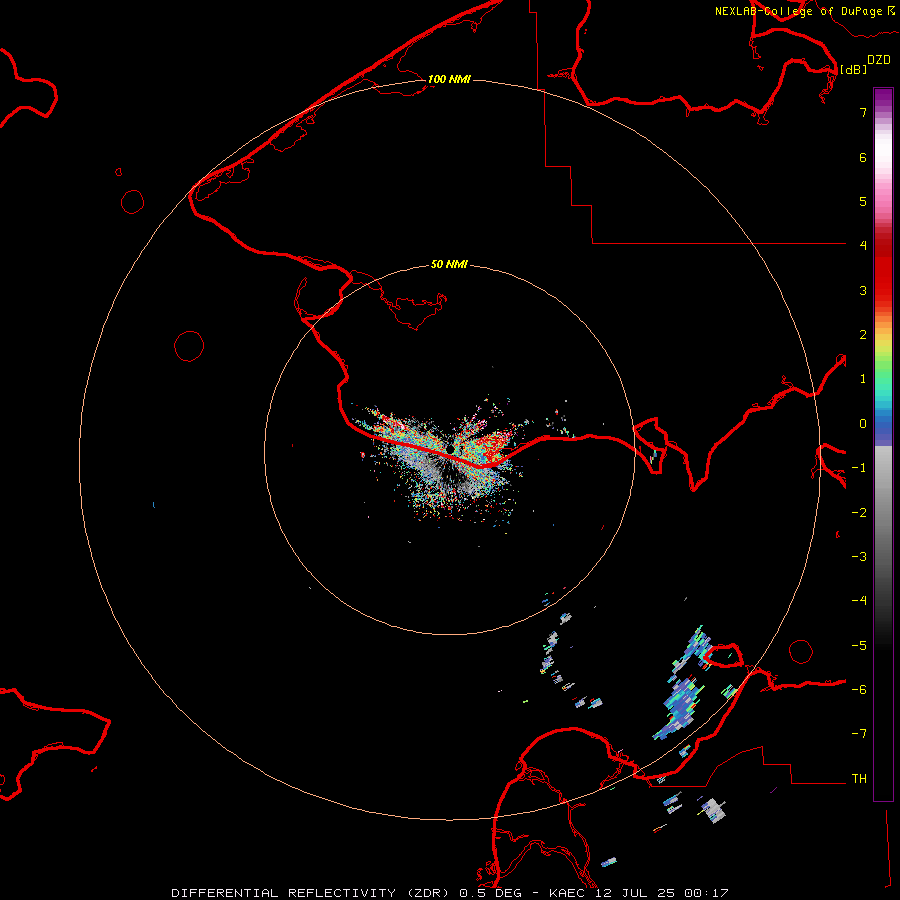
Task: Click the 1 value on color scale
Action: click(x=863, y=379)
